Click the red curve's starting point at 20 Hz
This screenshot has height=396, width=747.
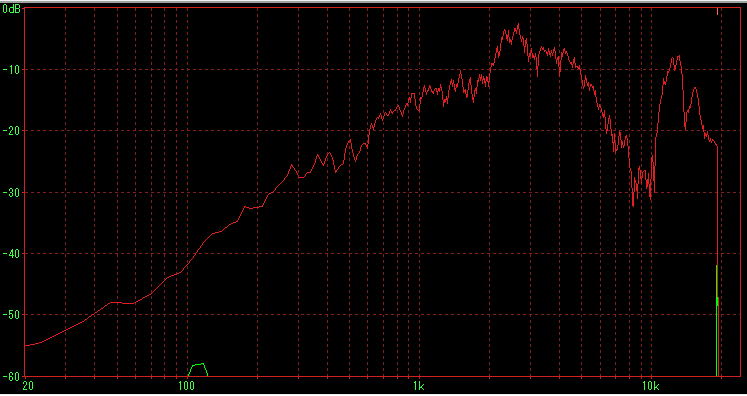tap(26, 345)
